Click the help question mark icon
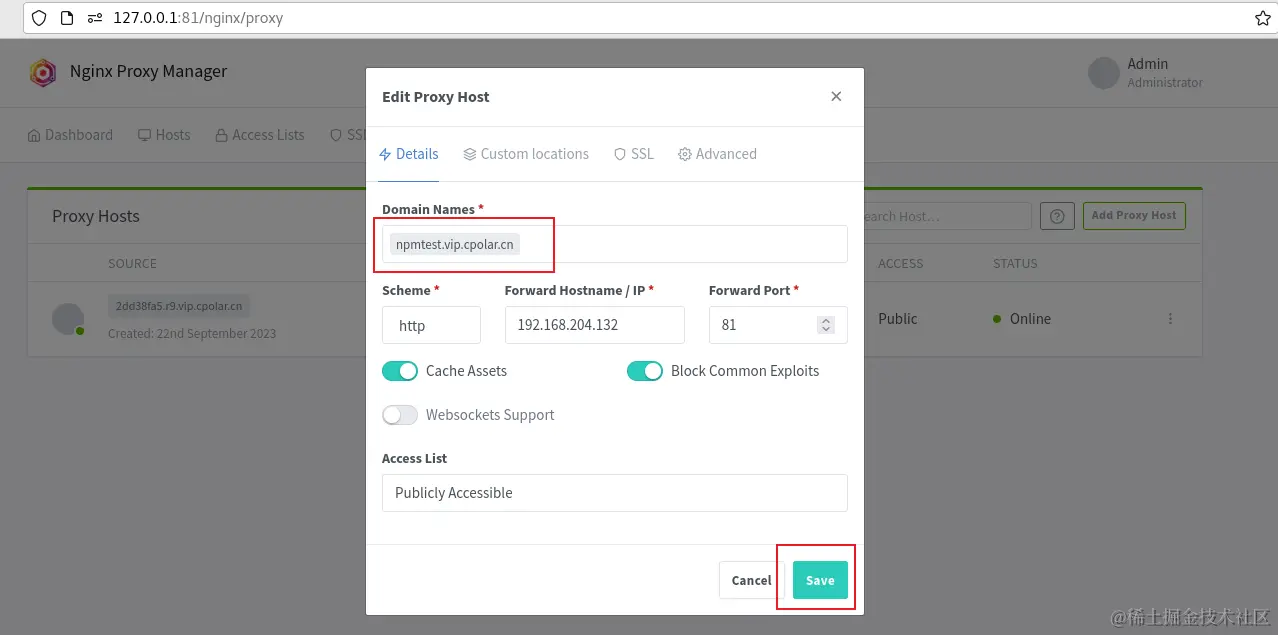 tap(1057, 216)
